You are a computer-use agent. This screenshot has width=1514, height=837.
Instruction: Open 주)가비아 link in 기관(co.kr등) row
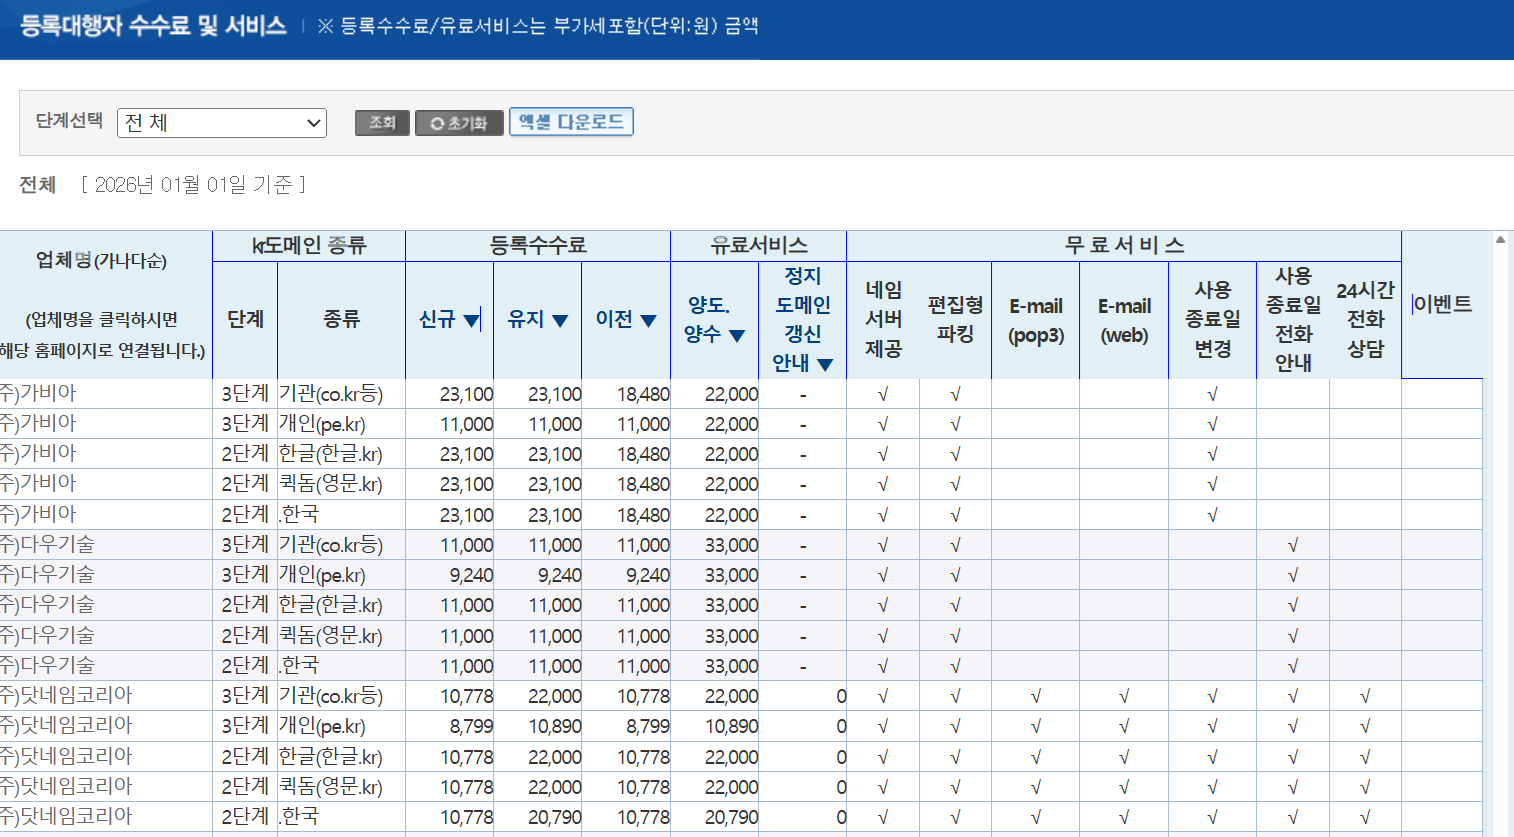click(38, 394)
